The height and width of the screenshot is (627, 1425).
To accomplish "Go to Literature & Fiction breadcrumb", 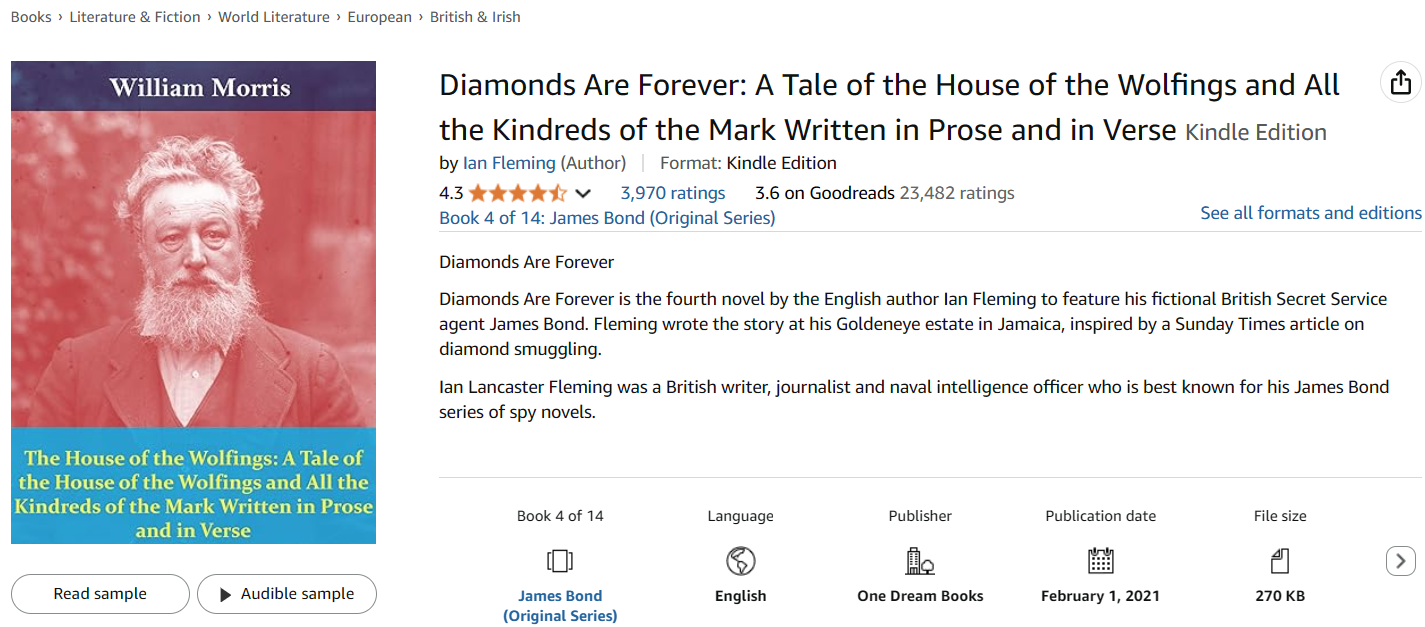I will [135, 17].
